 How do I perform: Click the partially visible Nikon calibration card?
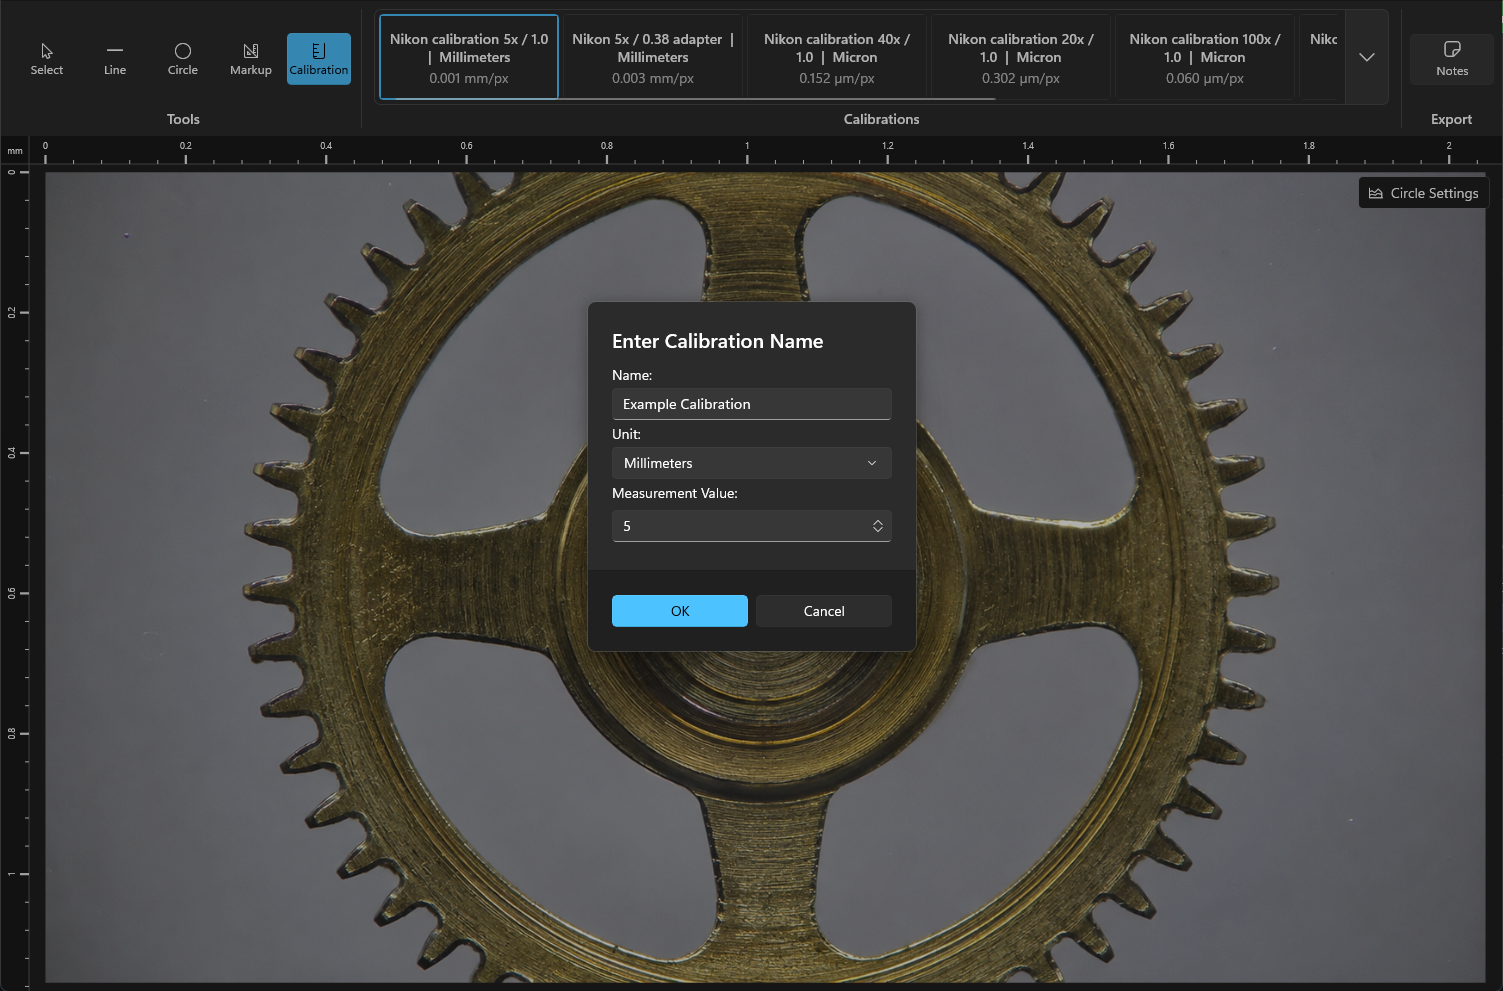coord(1322,57)
